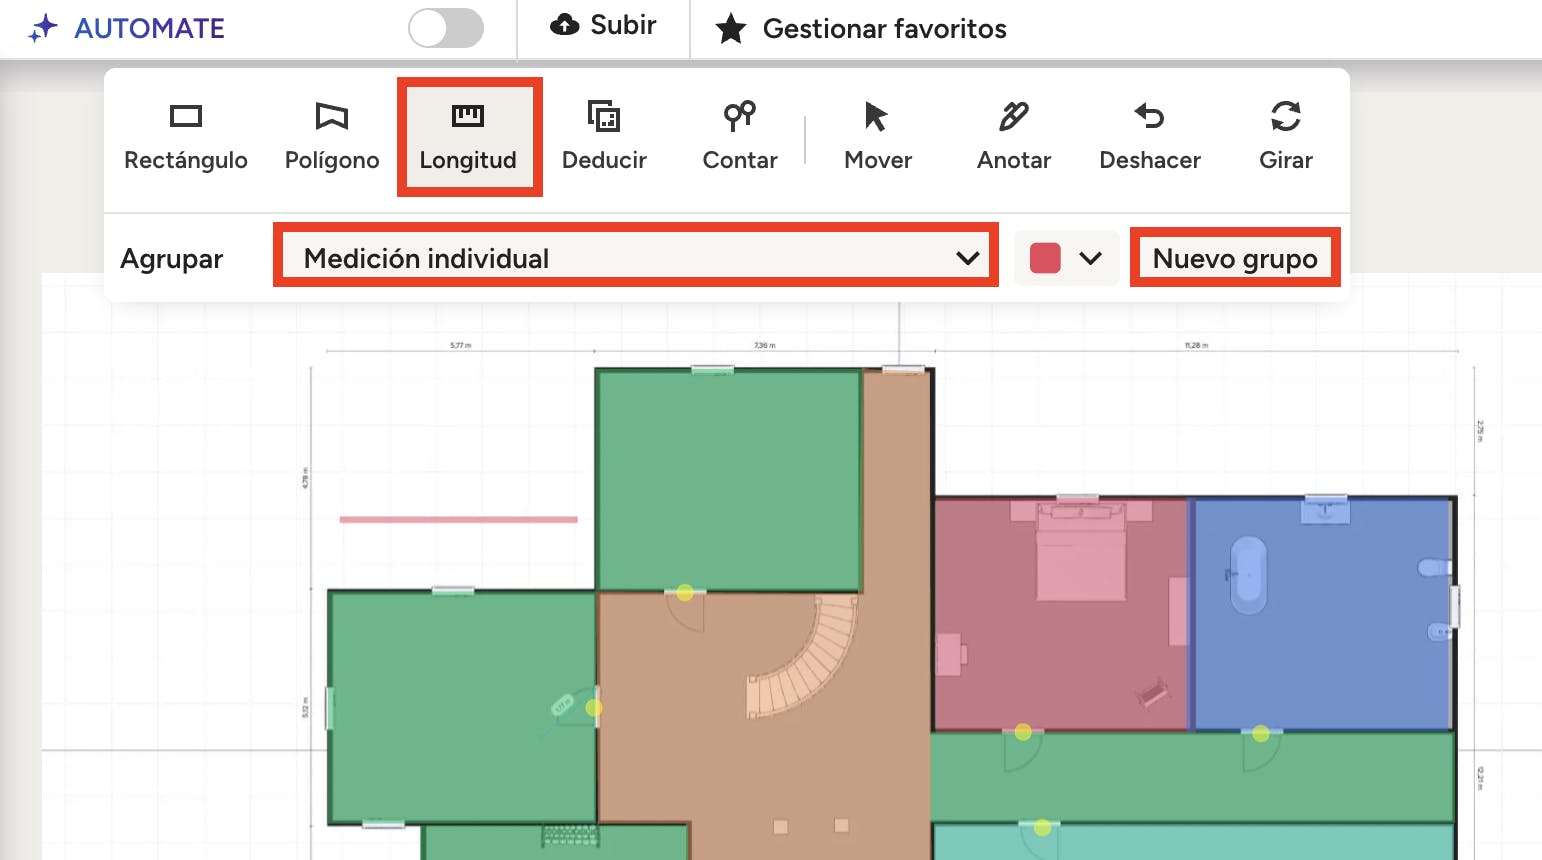Click the Deshacer undo icon
The image size is (1542, 860).
[1149, 117]
